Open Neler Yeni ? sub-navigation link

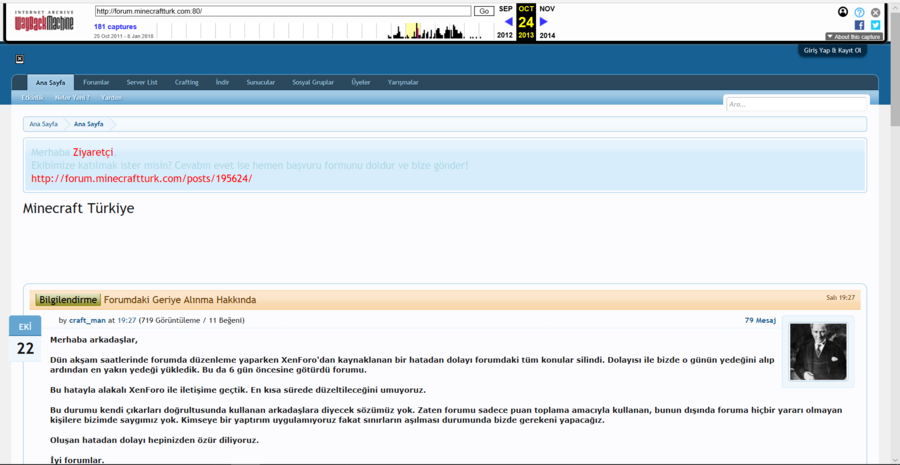tap(72, 98)
